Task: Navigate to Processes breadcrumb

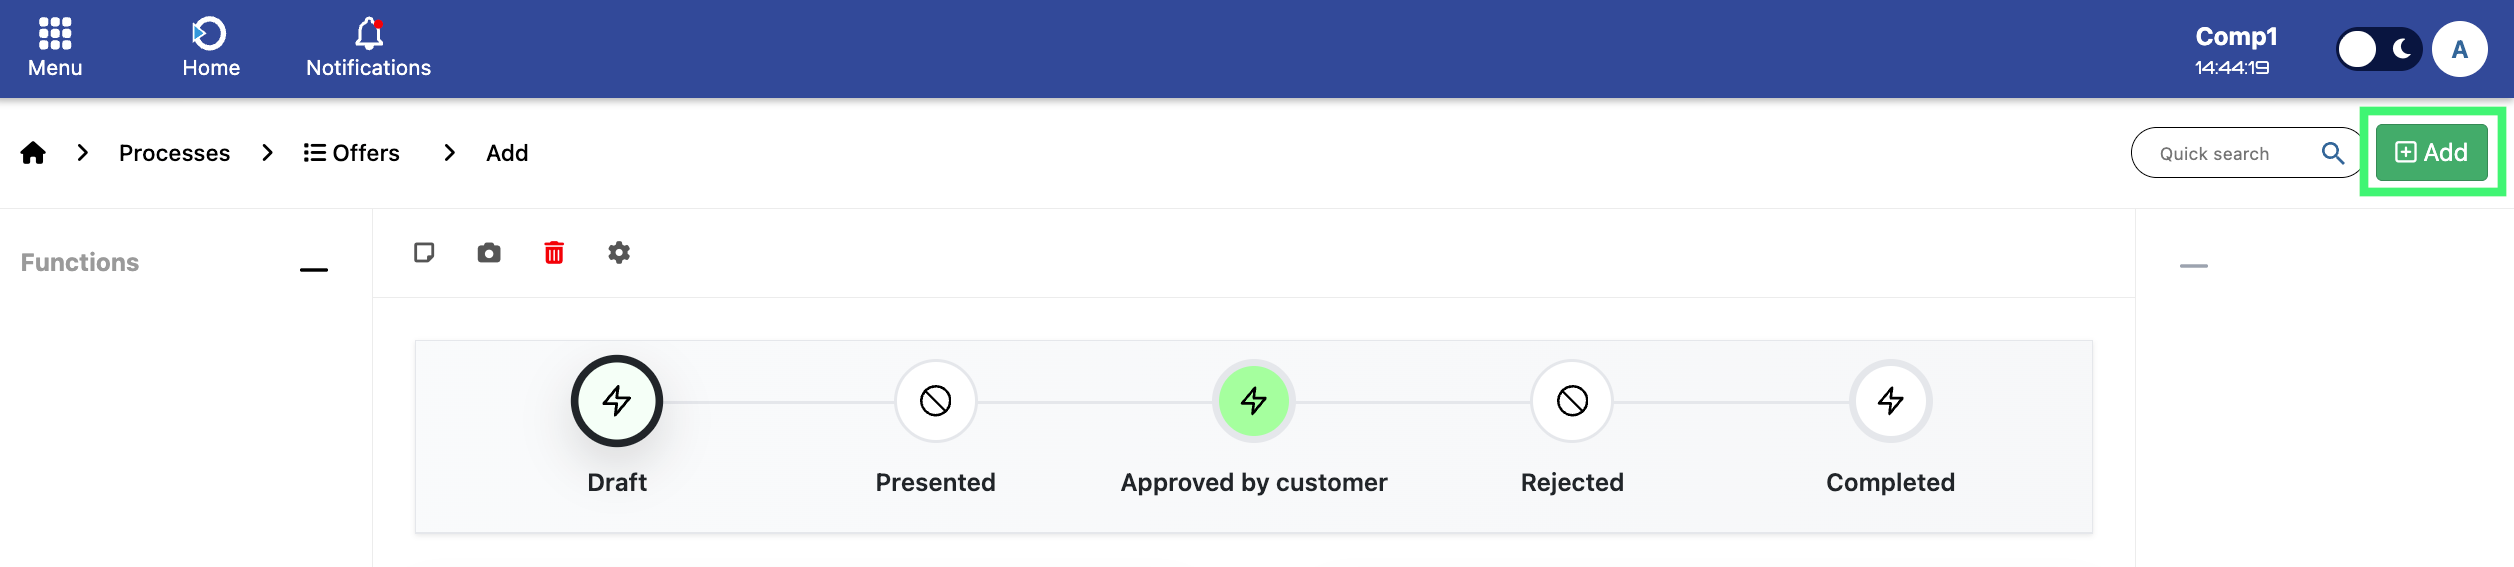Action: click(x=174, y=153)
